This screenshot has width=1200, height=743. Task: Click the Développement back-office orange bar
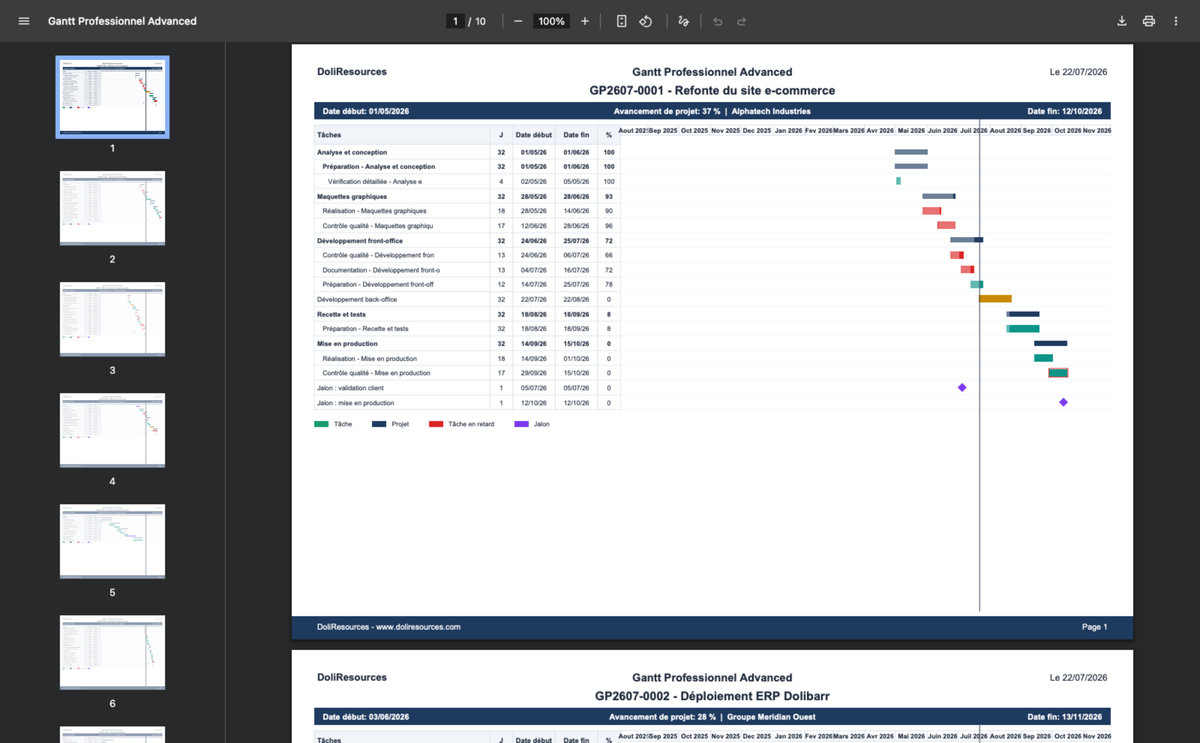pyautogui.click(x=995, y=299)
